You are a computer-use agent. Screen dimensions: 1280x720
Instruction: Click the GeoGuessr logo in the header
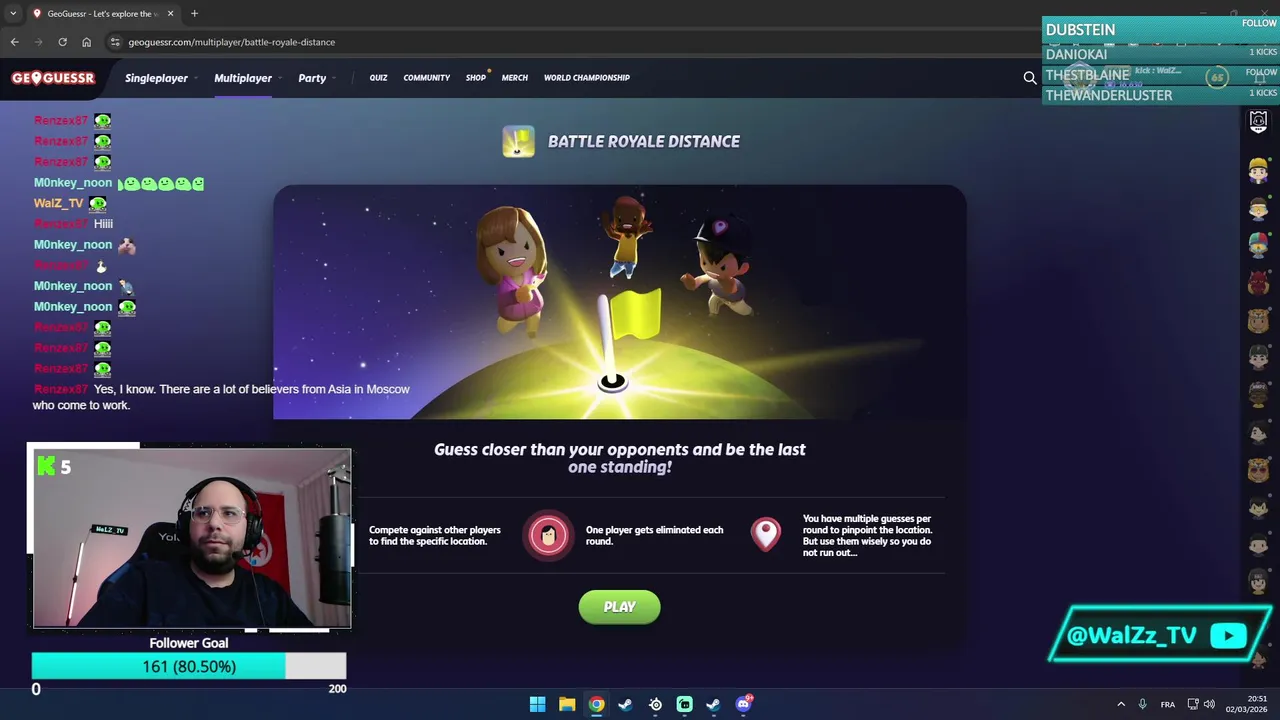[x=53, y=78]
